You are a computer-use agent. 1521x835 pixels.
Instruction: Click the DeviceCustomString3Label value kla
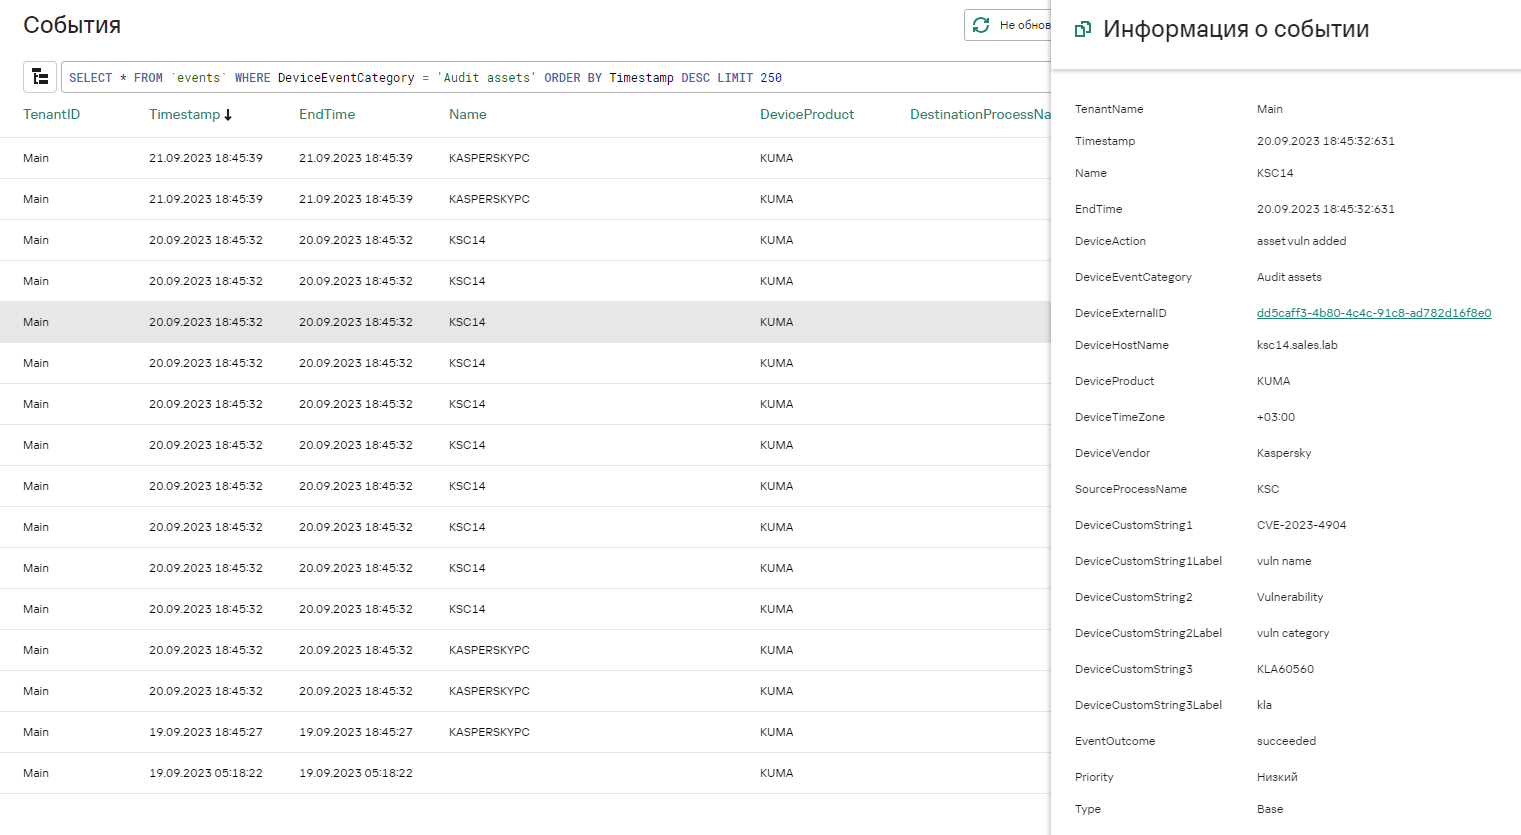[1264, 705]
